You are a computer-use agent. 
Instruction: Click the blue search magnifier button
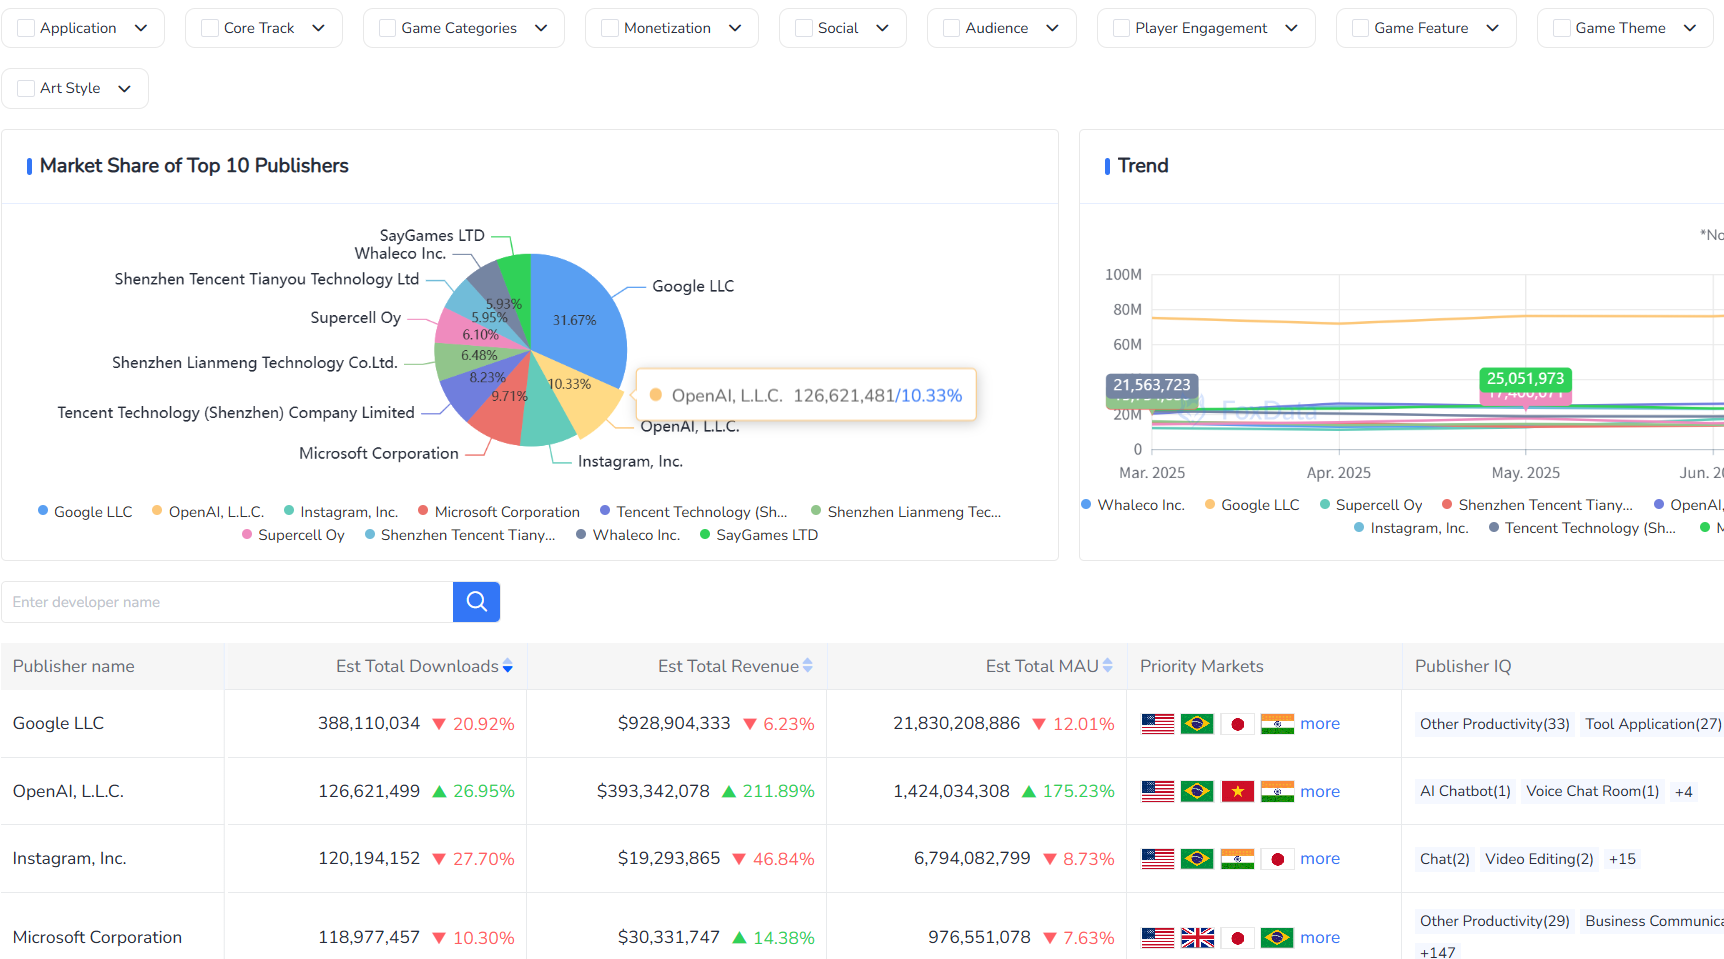(476, 602)
